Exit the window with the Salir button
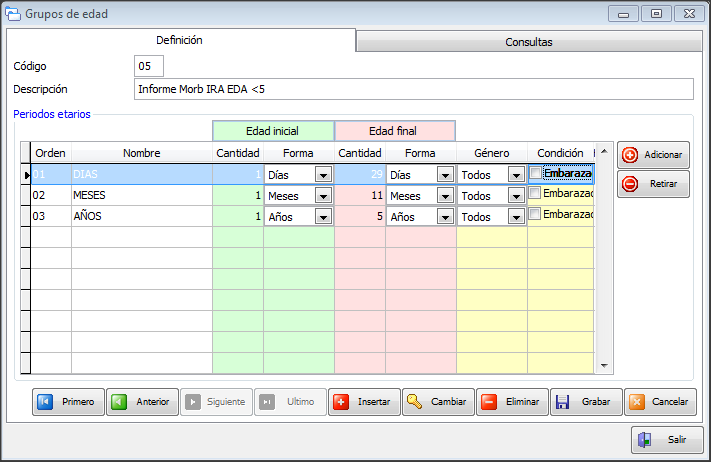The image size is (711, 462). (667, 439)
